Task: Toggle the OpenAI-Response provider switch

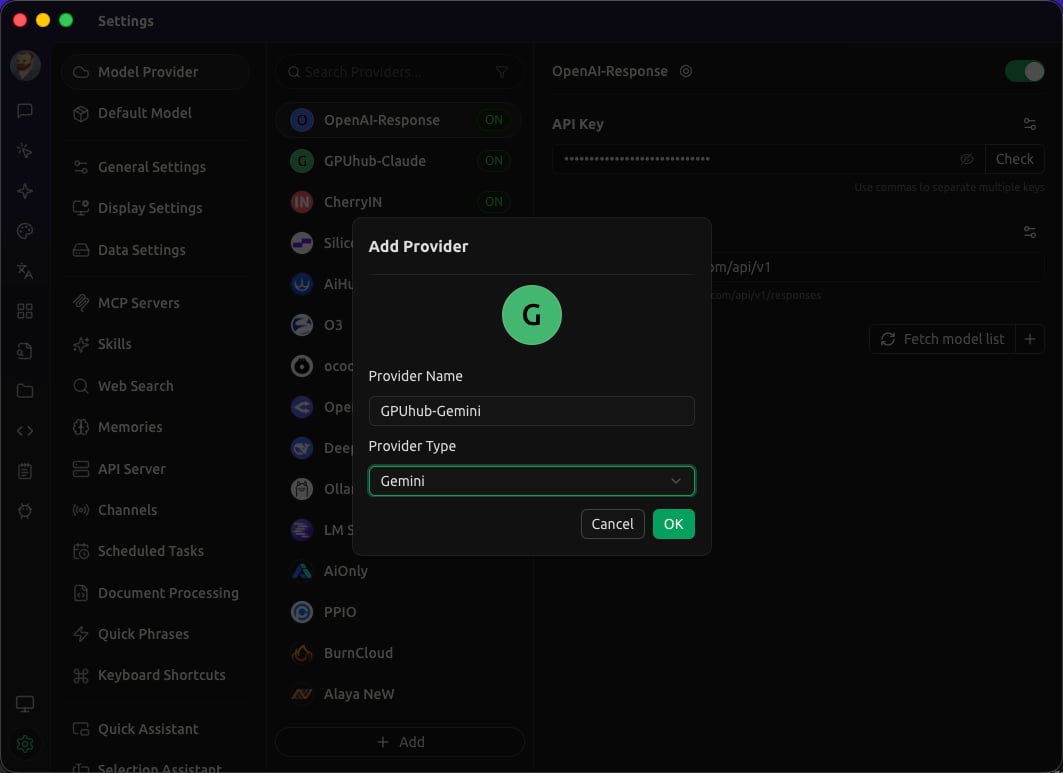Action: 1024,71
